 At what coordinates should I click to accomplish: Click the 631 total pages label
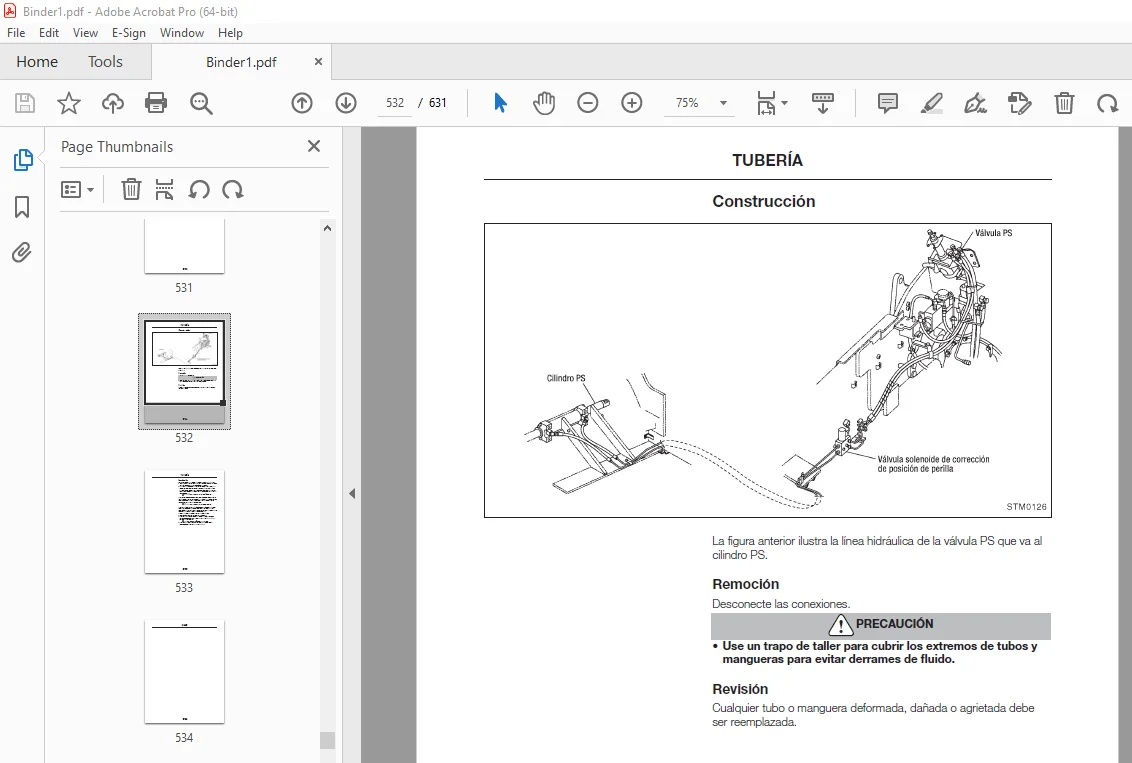pos(437,103)
